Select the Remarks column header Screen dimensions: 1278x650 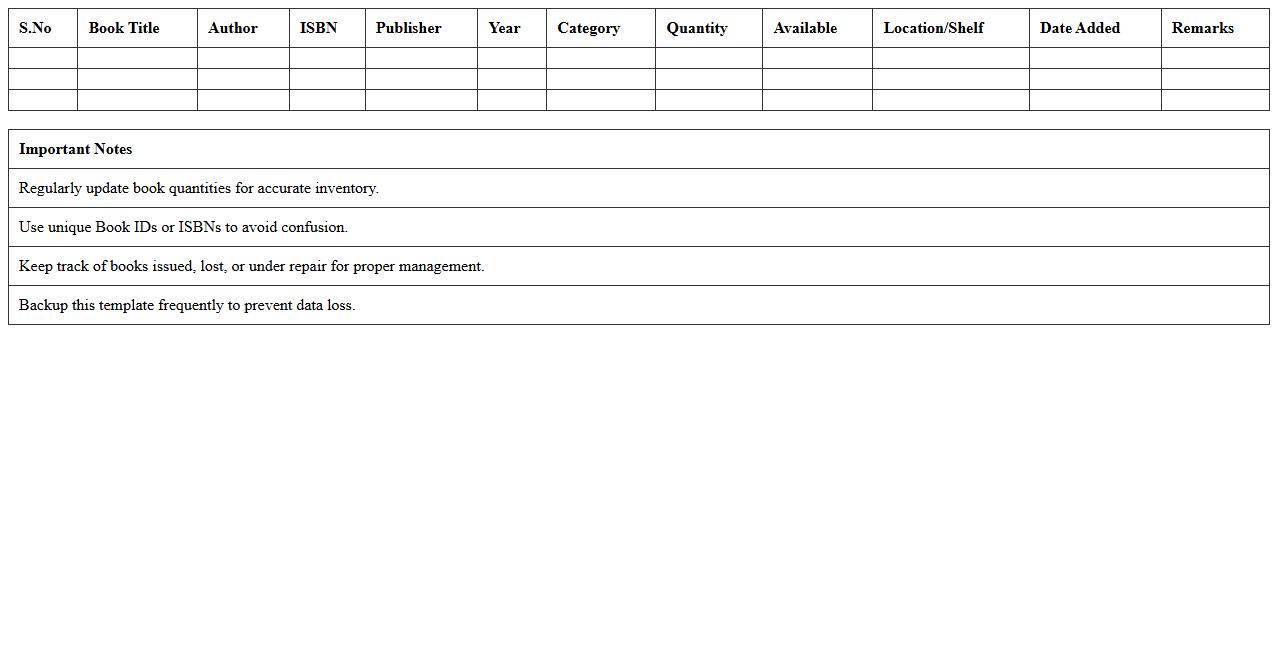[1202, 28]
